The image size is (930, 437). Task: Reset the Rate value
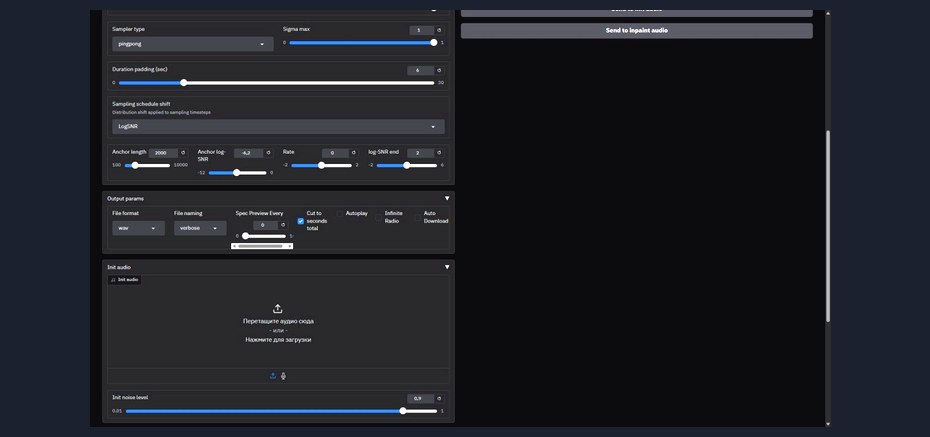pyautogui.click(x=353, y=152)
